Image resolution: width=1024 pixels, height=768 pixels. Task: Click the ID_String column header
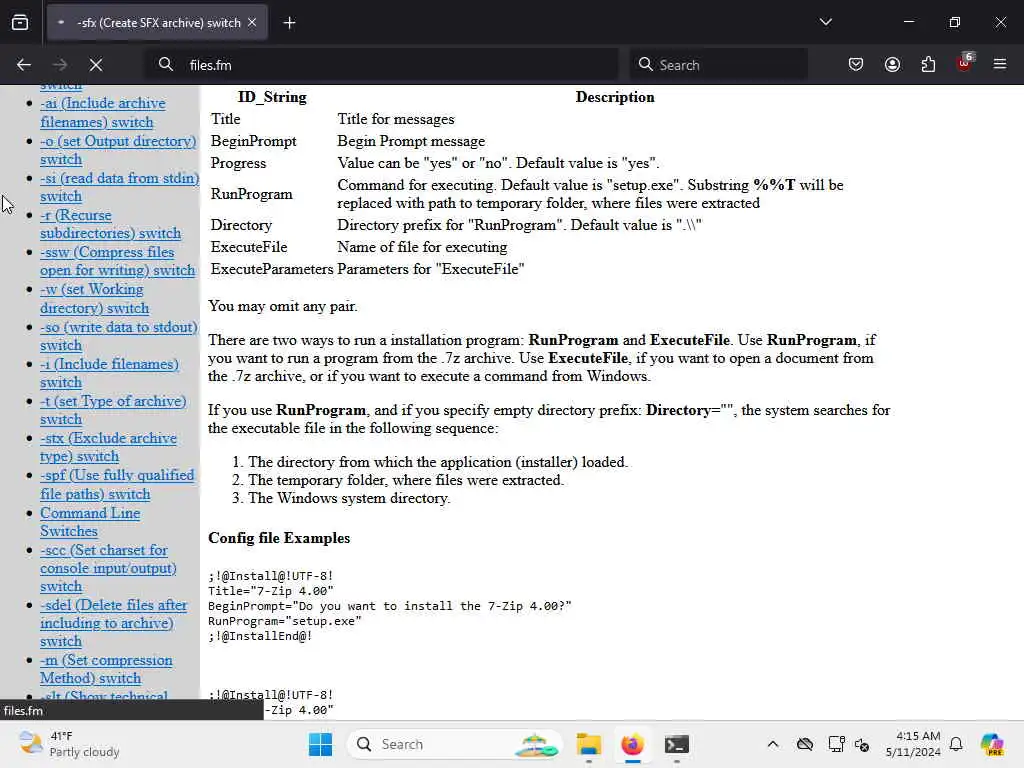272,97
